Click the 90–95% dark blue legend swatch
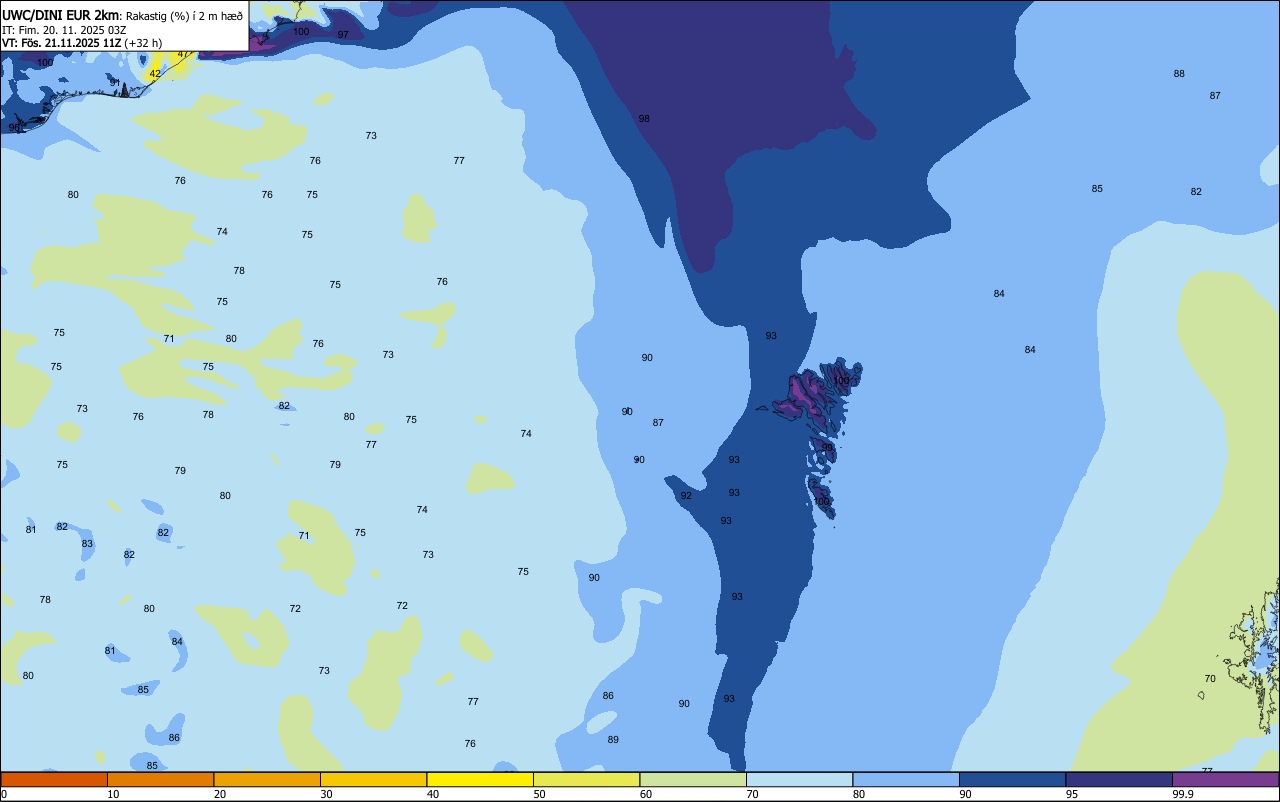Viewport: 1280px width, 802px height. 1012,779
